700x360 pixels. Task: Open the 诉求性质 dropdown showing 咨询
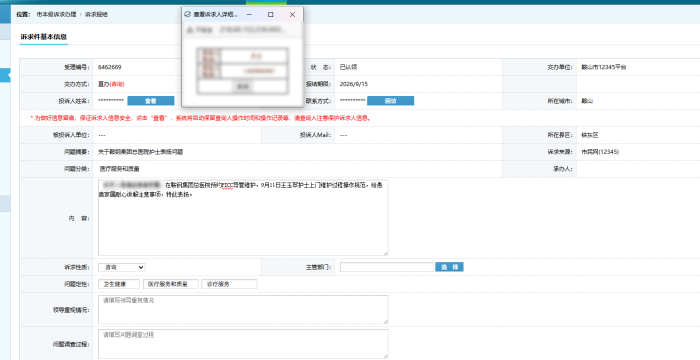121,267
